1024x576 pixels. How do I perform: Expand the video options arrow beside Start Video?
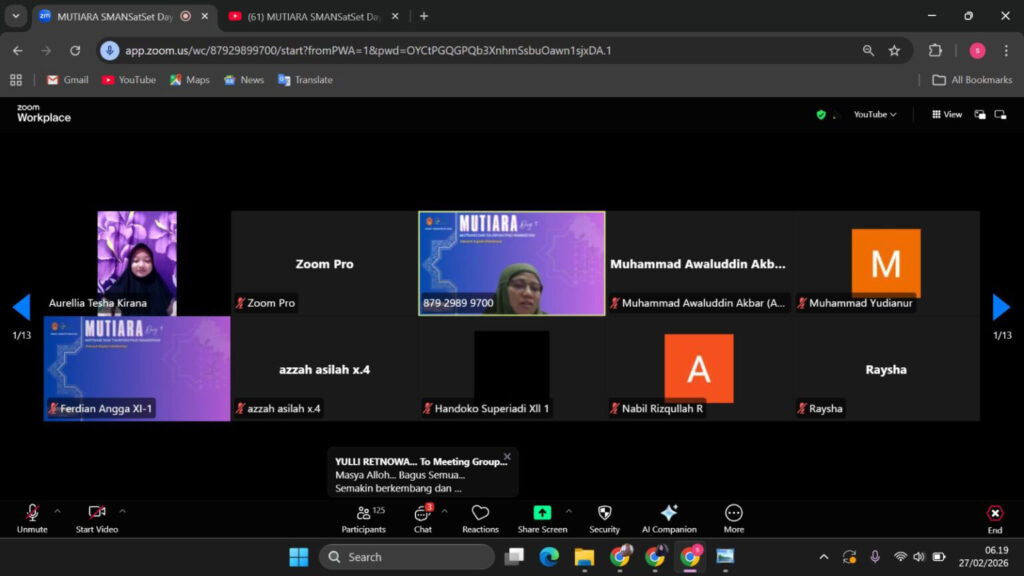tap(122, 511)
